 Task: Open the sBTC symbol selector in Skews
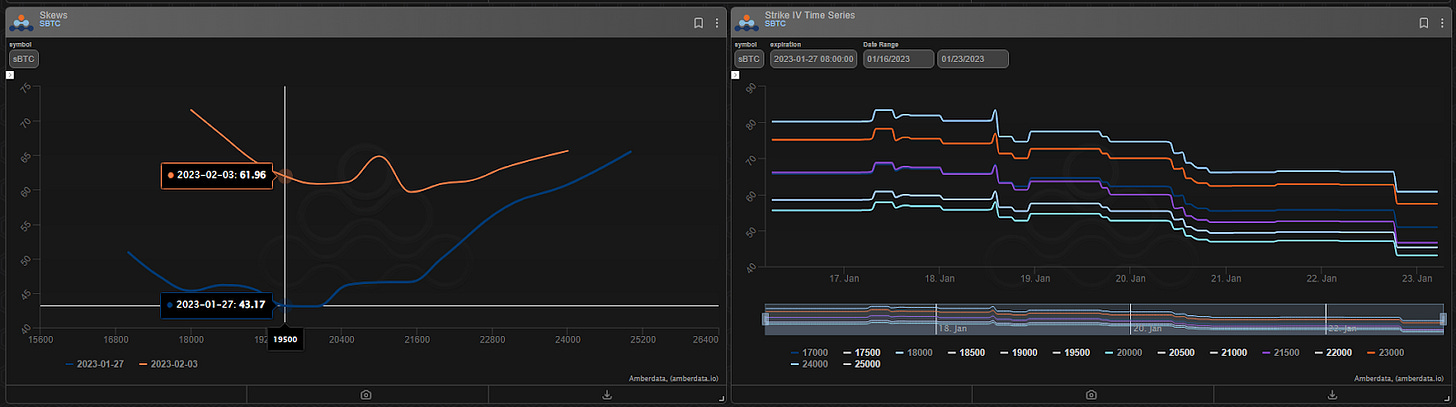coord(23,59)
